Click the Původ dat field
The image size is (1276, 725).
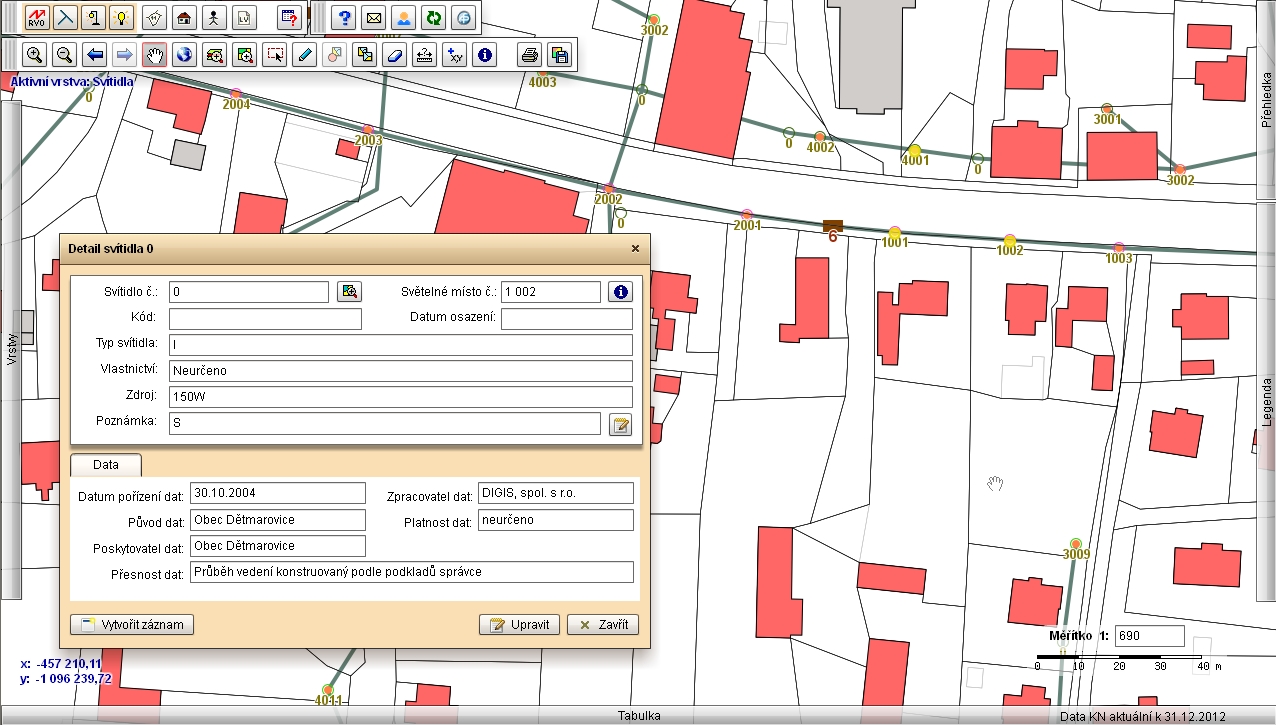point(278,520)
